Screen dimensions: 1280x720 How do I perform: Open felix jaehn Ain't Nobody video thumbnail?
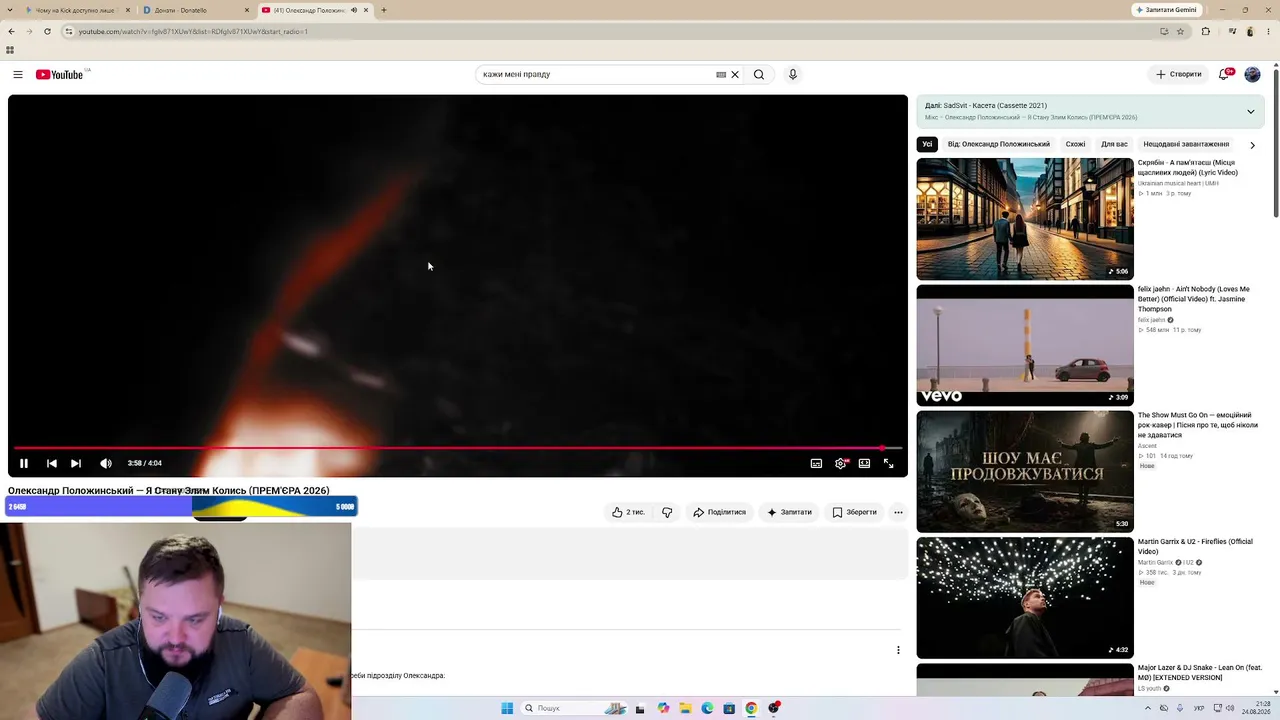pyautogui.click(x=1025, y=345)
